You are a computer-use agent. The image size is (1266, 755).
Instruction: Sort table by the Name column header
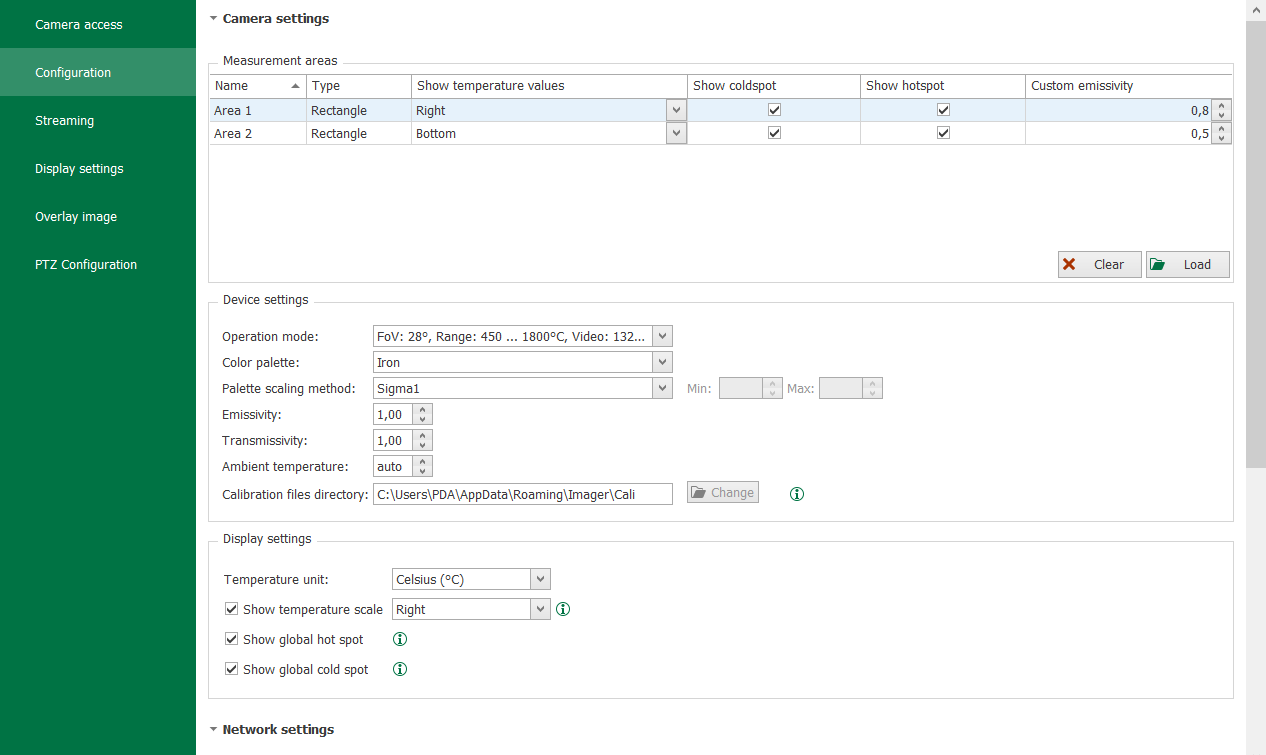257,86
